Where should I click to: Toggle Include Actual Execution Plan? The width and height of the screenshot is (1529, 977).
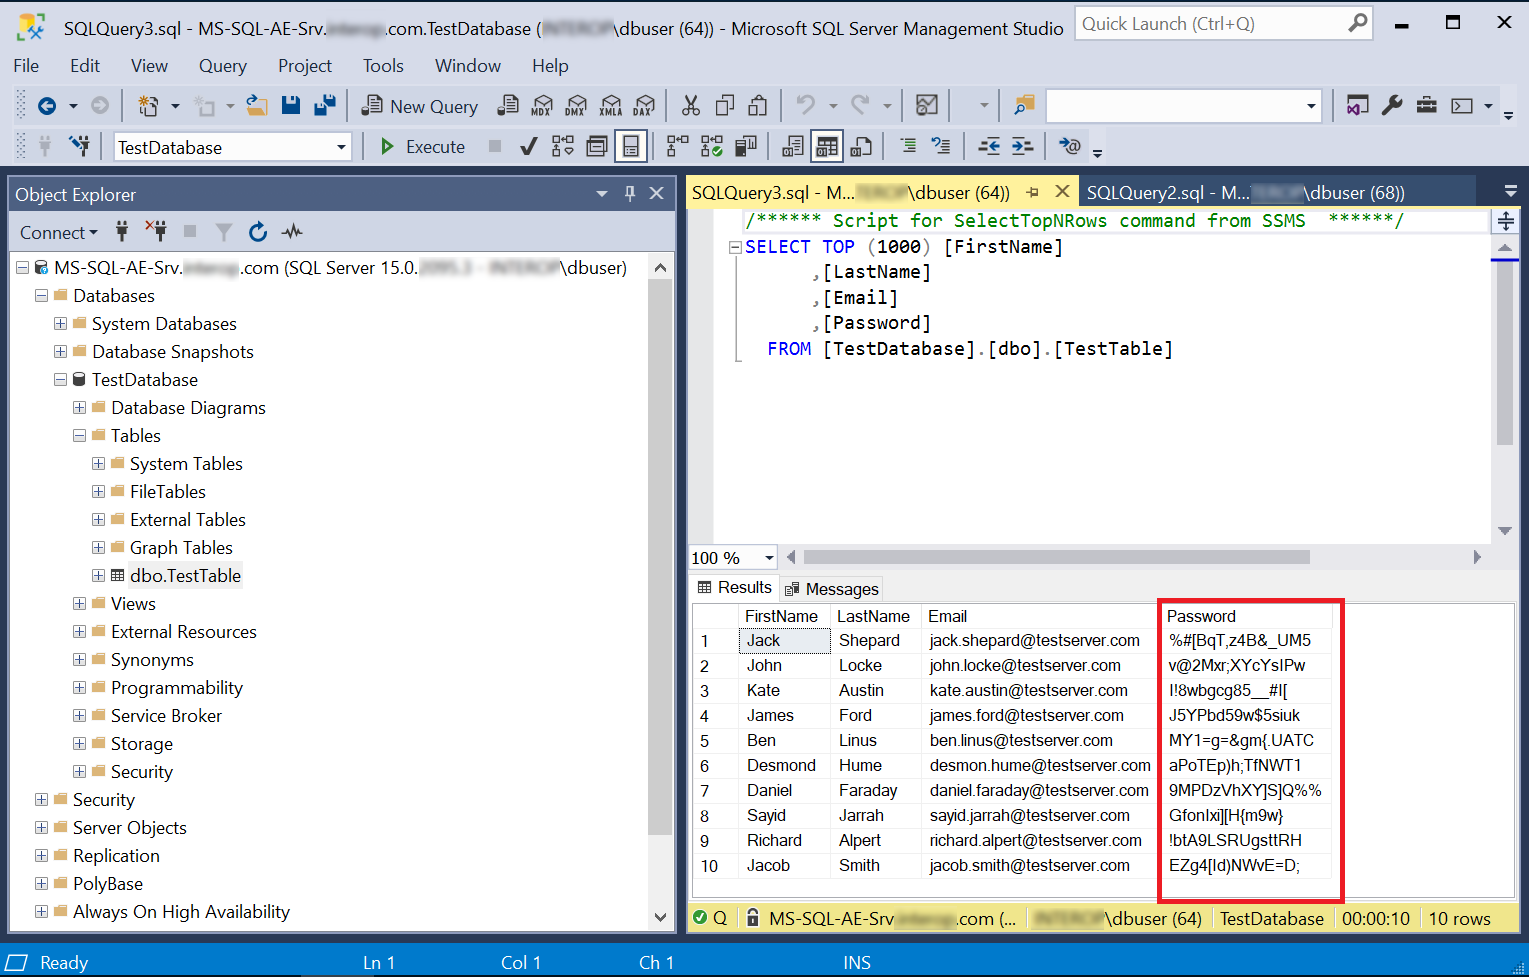pos(678,147)
